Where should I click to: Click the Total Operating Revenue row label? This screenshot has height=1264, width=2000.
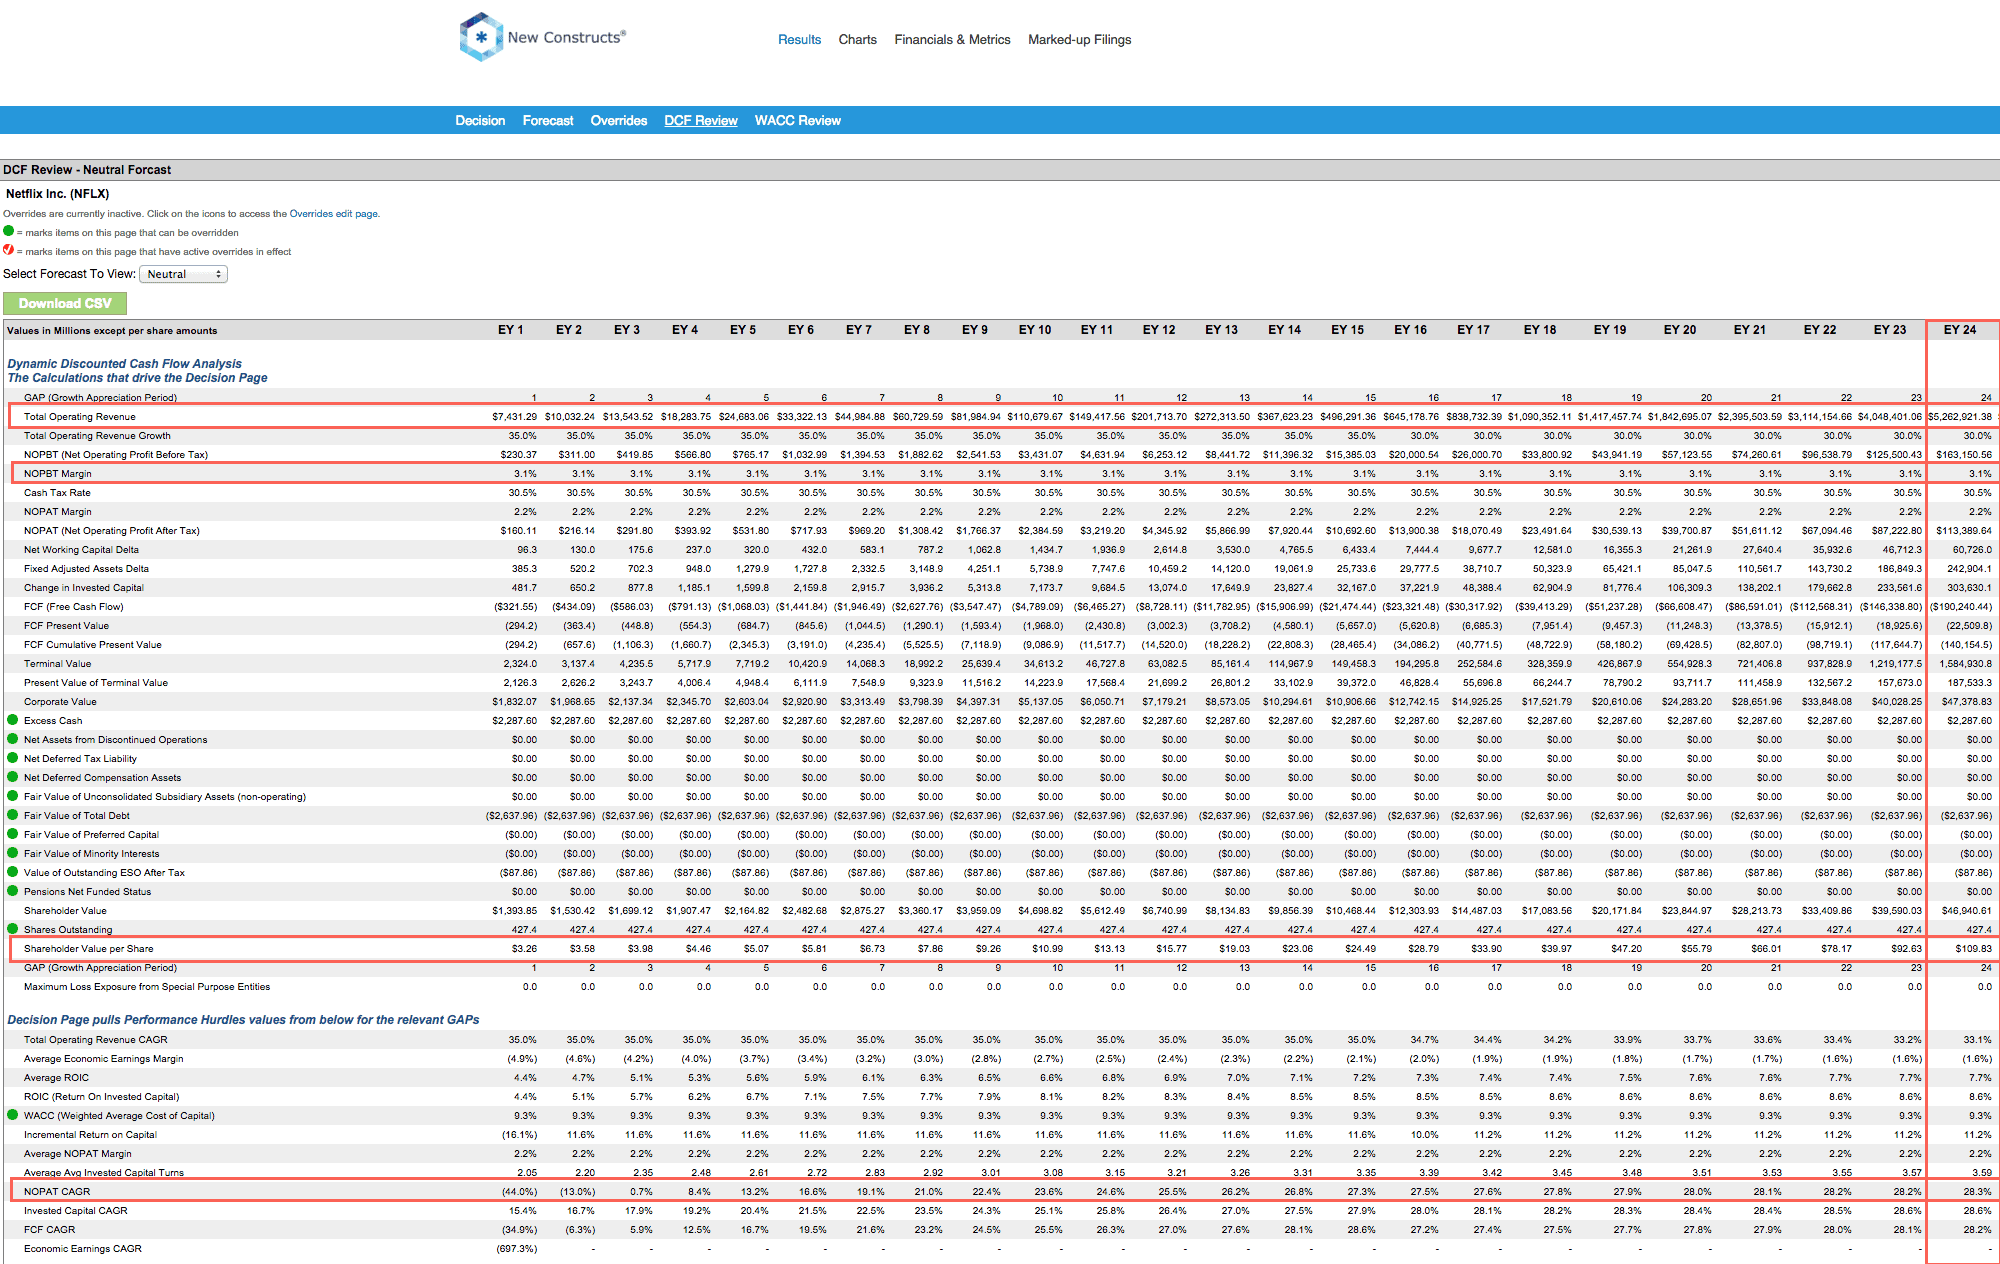[80, 416]
